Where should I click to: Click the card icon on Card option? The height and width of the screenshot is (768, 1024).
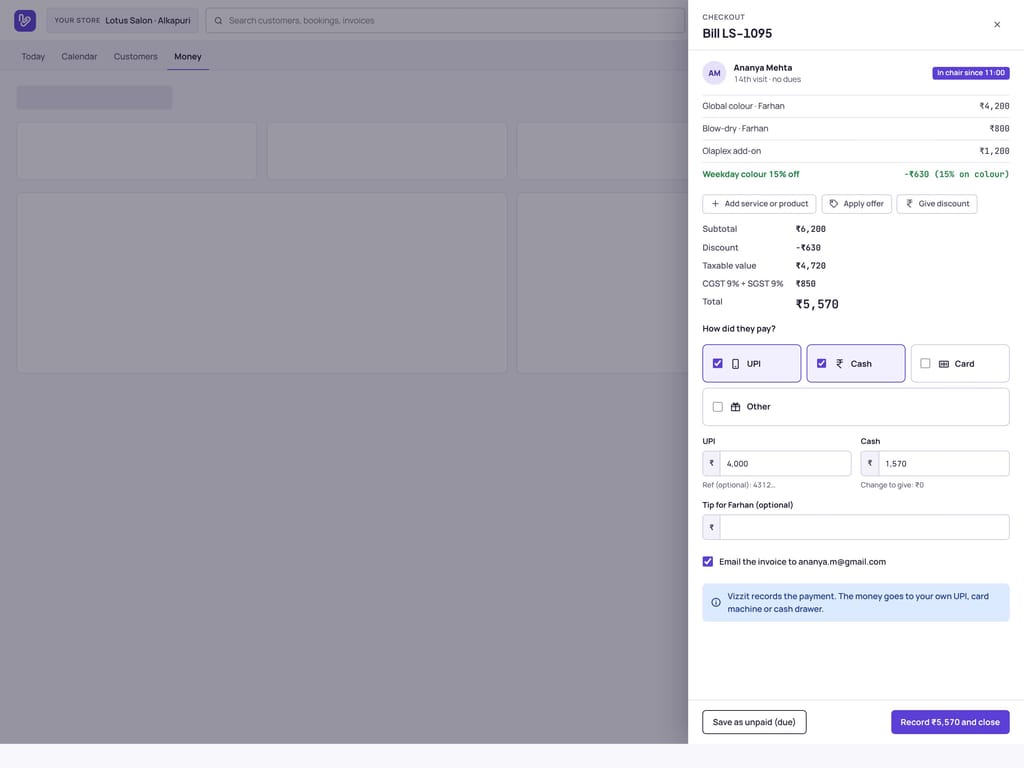point(943,364)
